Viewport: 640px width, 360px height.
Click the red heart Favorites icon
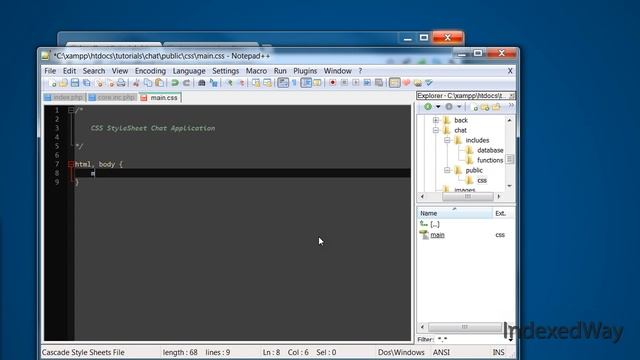(406, 83)
